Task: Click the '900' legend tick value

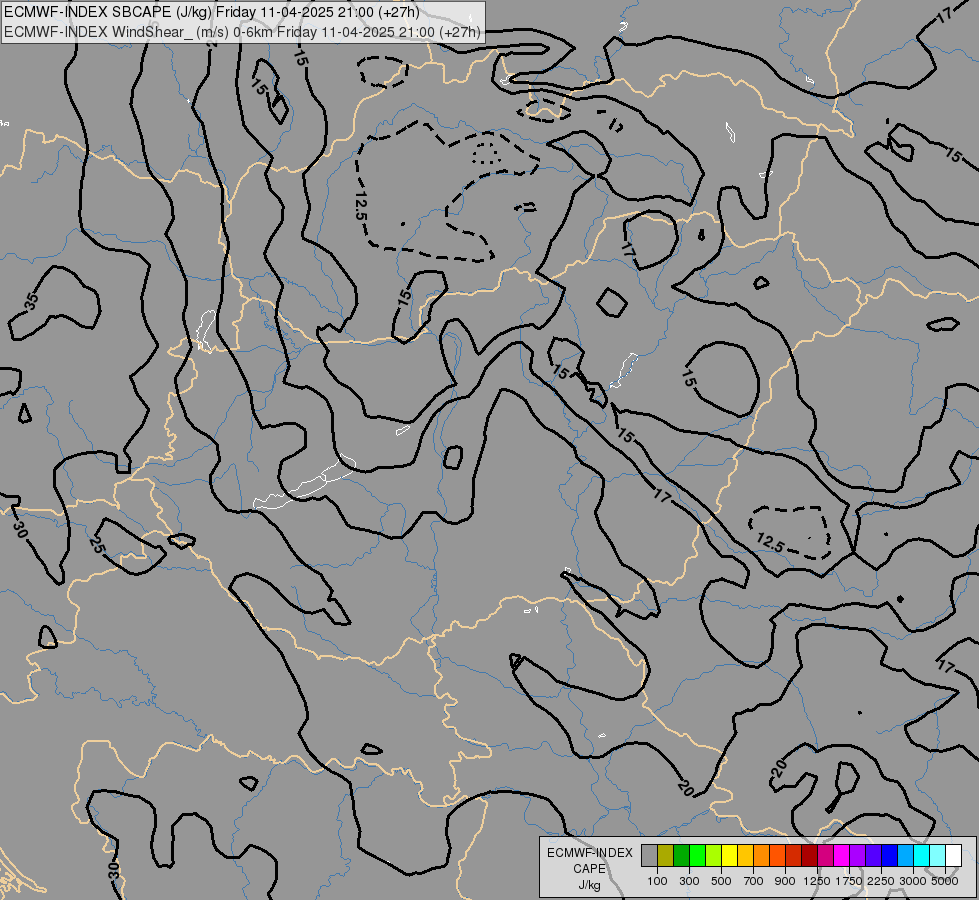Action: pos(785,881)
